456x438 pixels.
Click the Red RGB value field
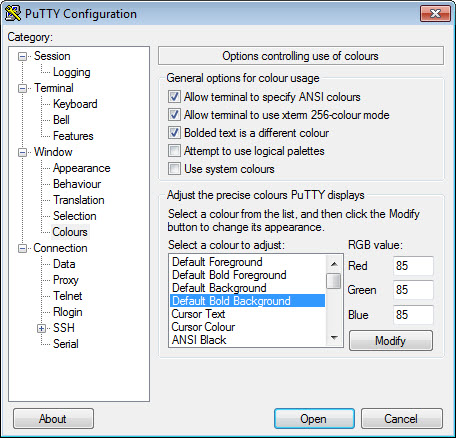coord(413,266)
